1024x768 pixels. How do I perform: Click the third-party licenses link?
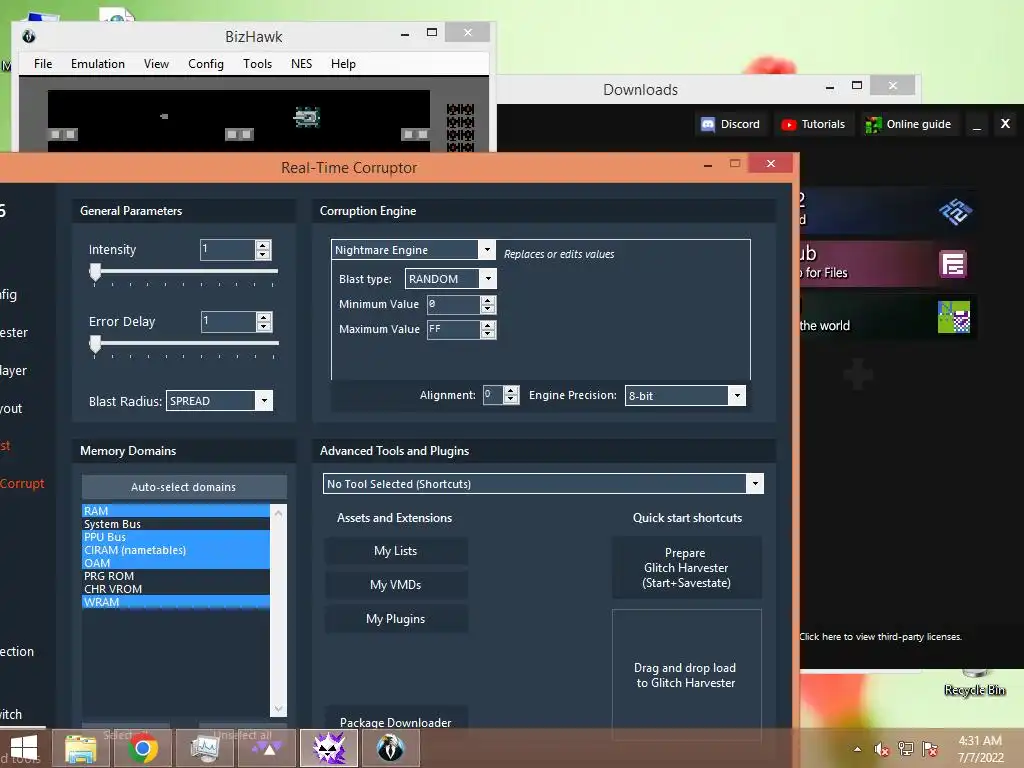(x=880, y=637)
